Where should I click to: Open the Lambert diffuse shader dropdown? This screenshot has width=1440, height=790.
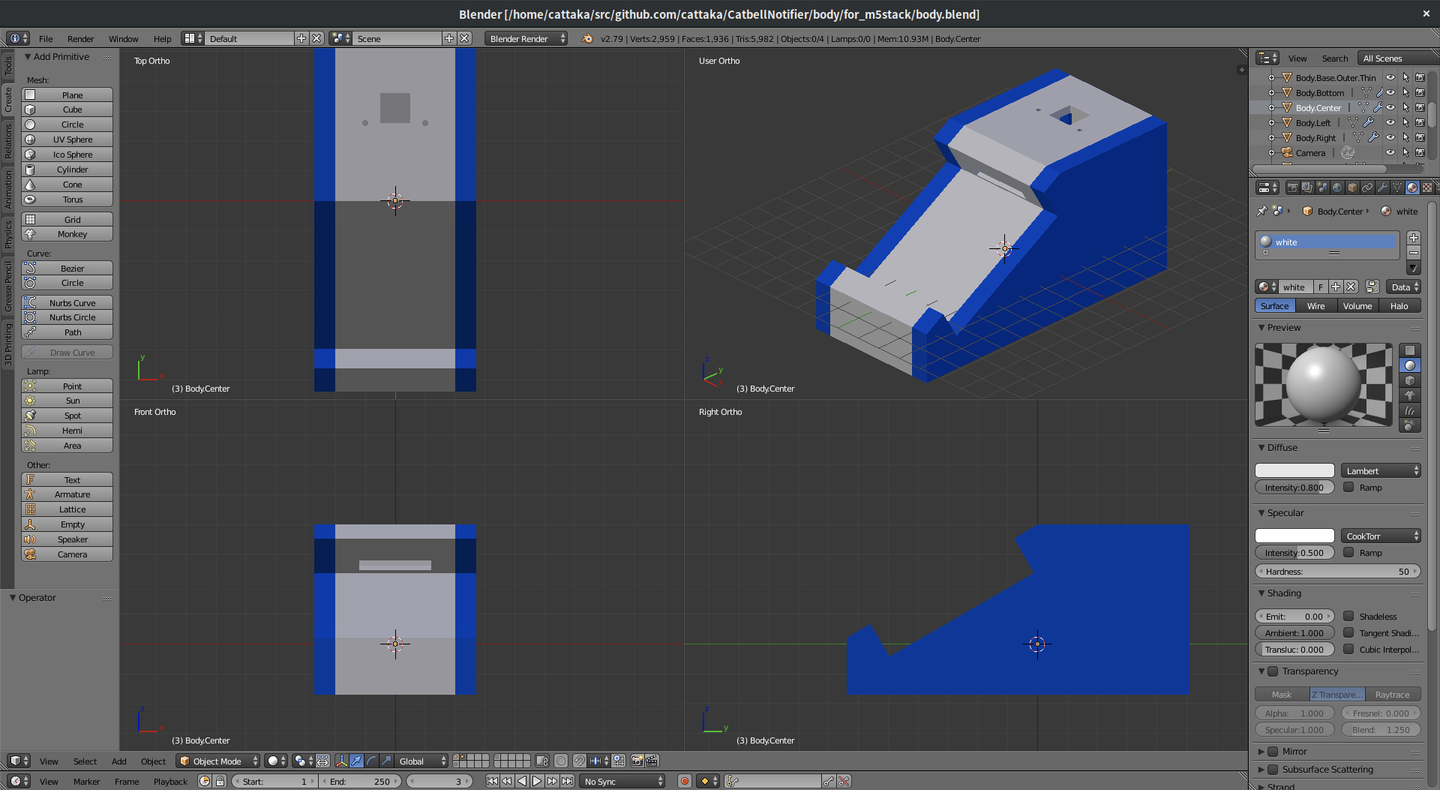(1381, 470)
